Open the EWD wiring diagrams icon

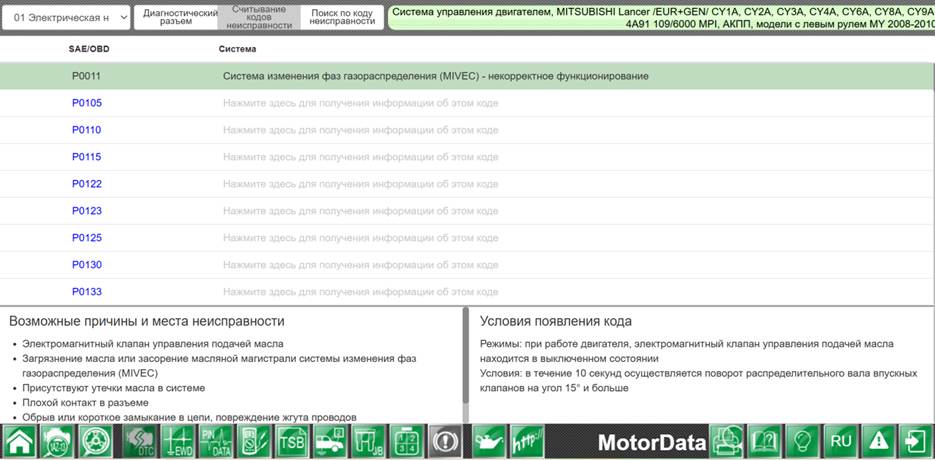[178, 442]
